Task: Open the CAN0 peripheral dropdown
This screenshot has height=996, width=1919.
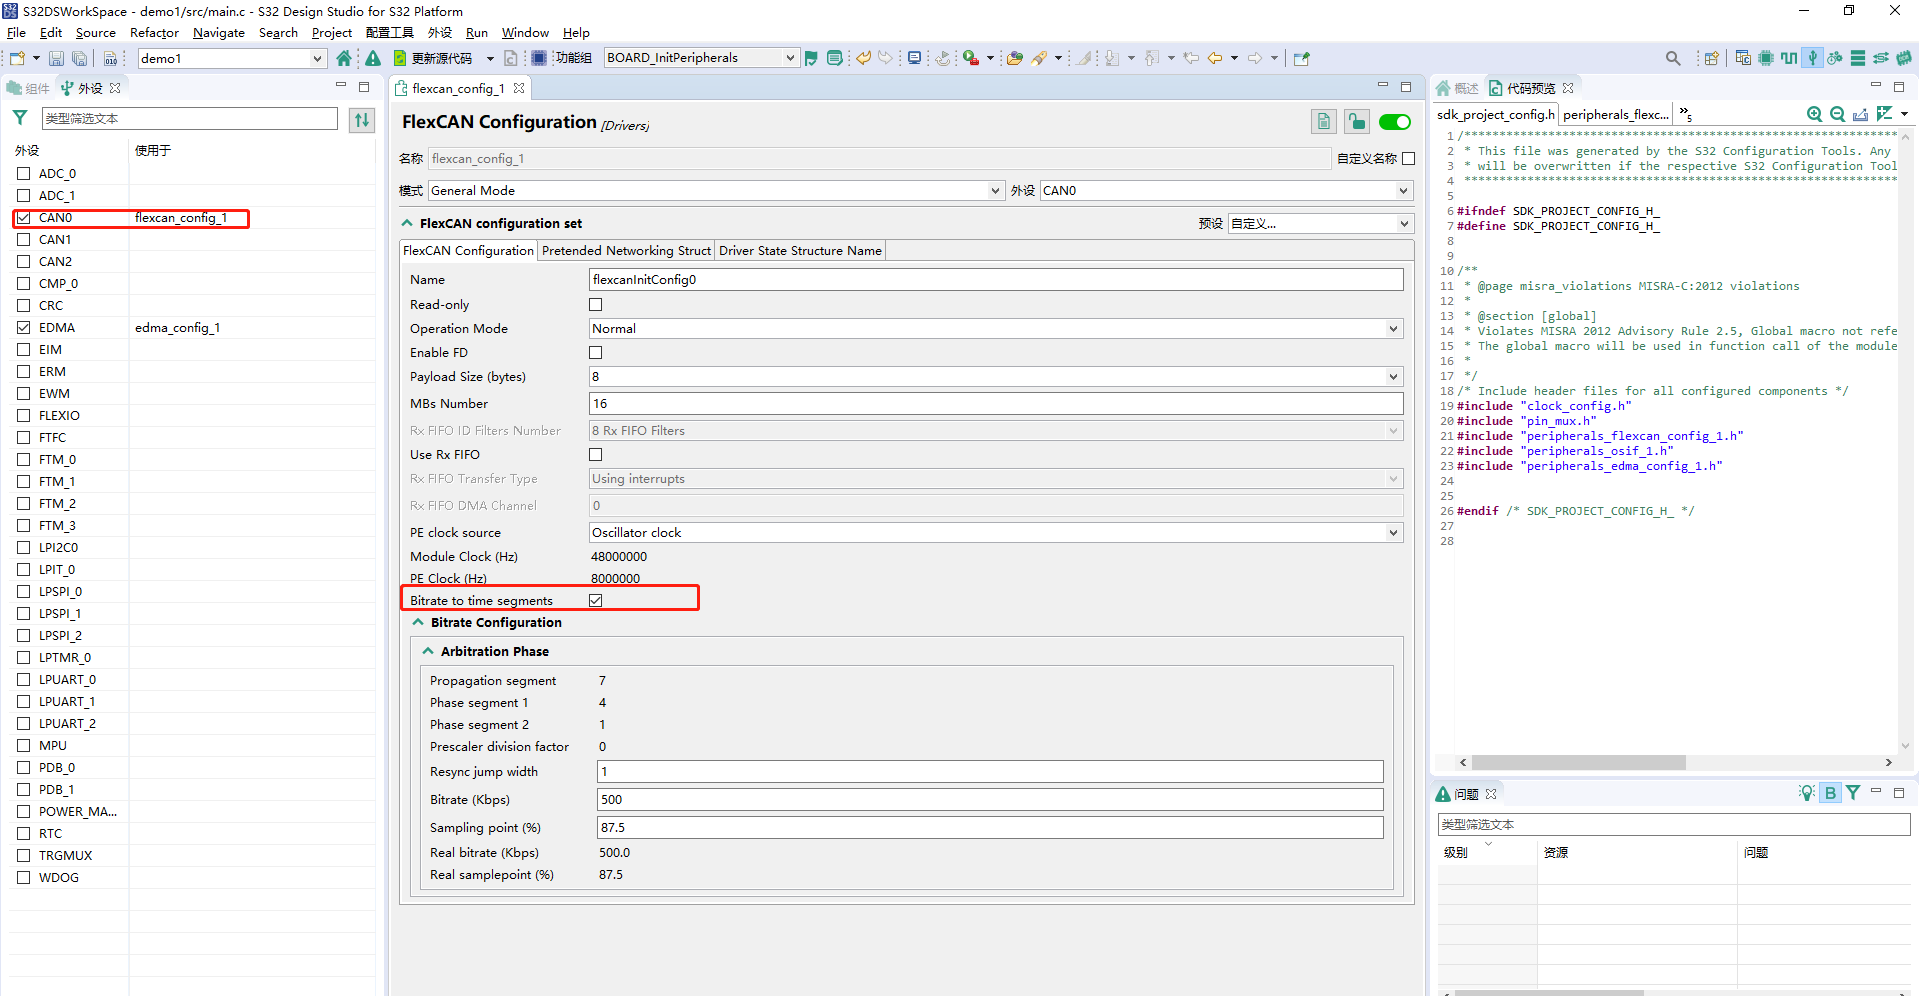Action: (1226, 191)
